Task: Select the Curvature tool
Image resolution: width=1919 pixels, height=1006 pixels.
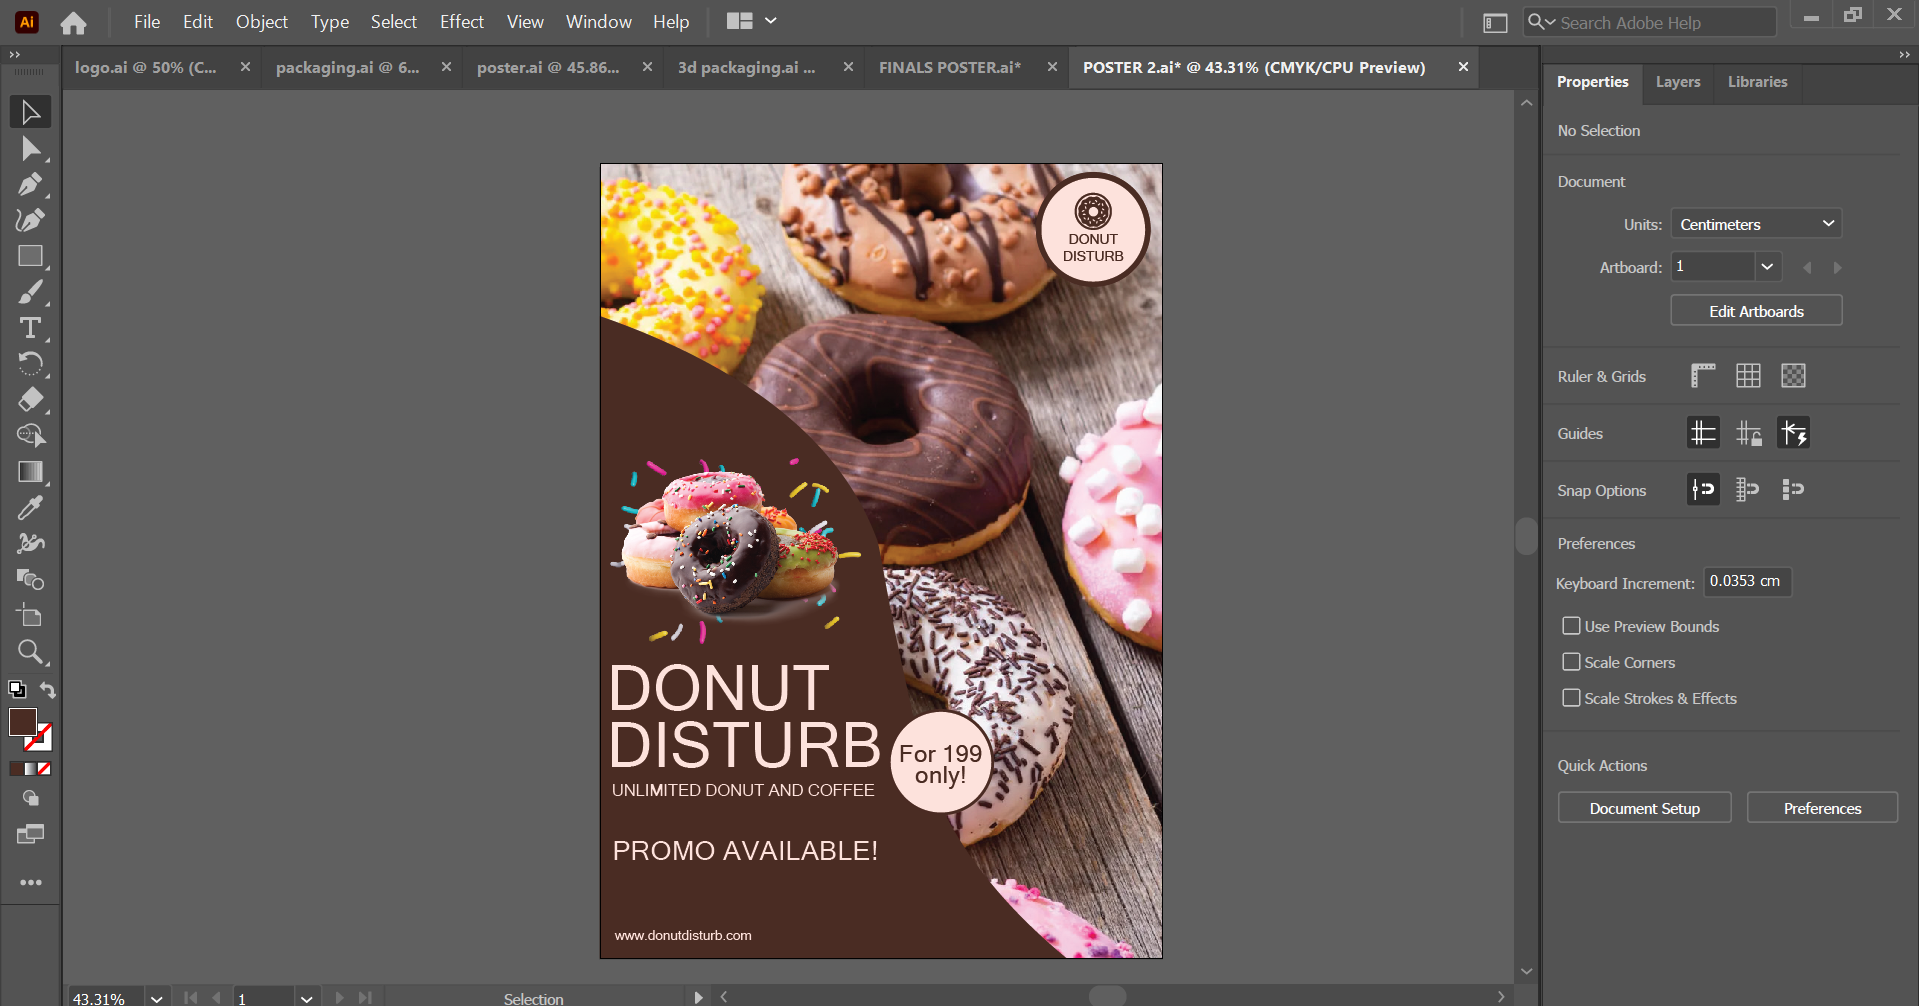Action: pos(30,221)
